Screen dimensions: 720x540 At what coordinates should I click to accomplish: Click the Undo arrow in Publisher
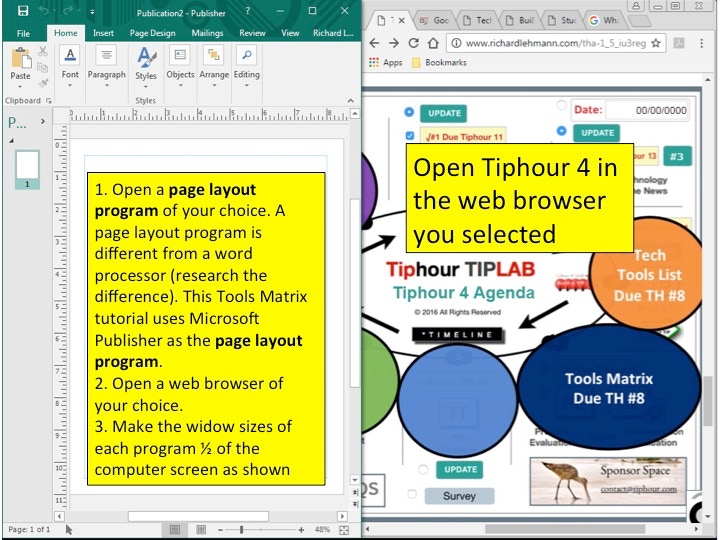(x=45, y=11)
